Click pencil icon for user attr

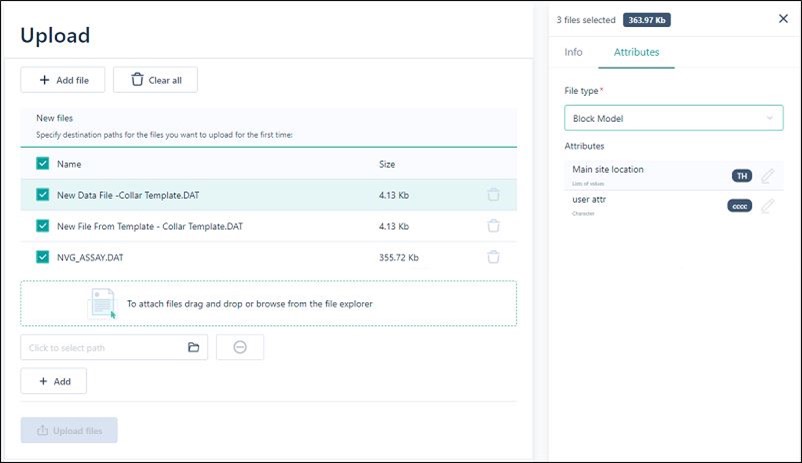767,206
